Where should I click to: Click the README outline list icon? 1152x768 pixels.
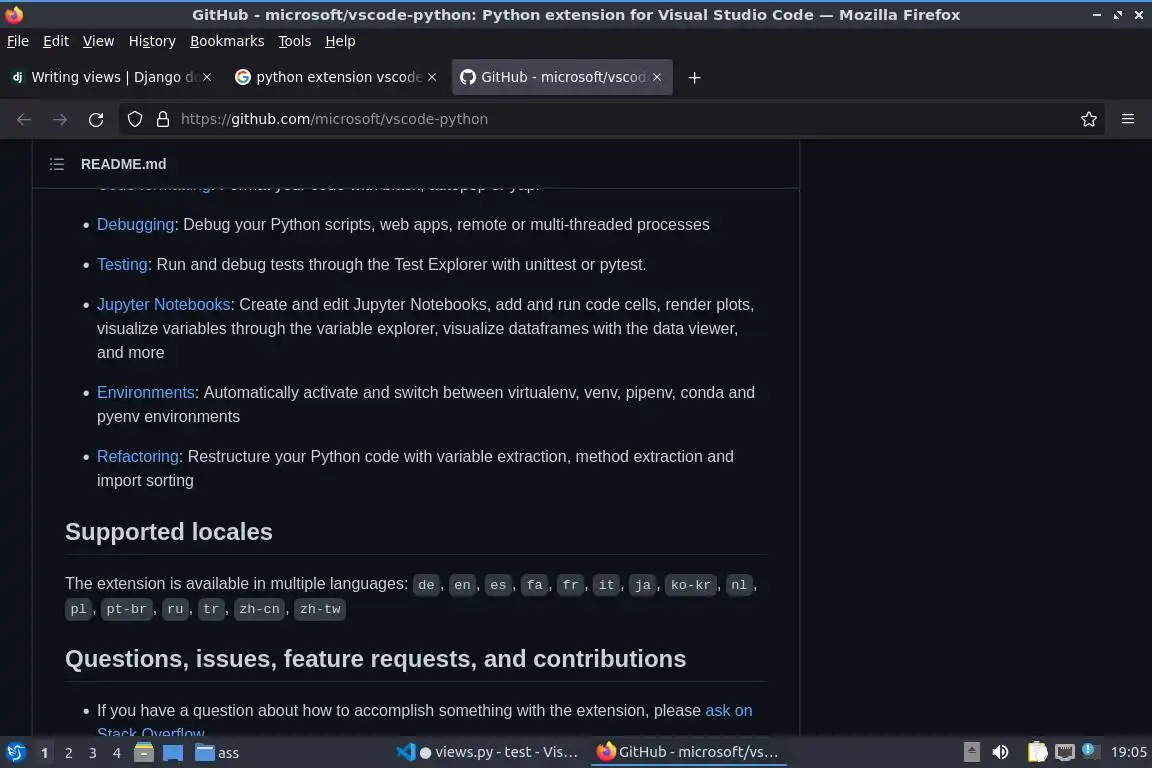tap(57, 164)
